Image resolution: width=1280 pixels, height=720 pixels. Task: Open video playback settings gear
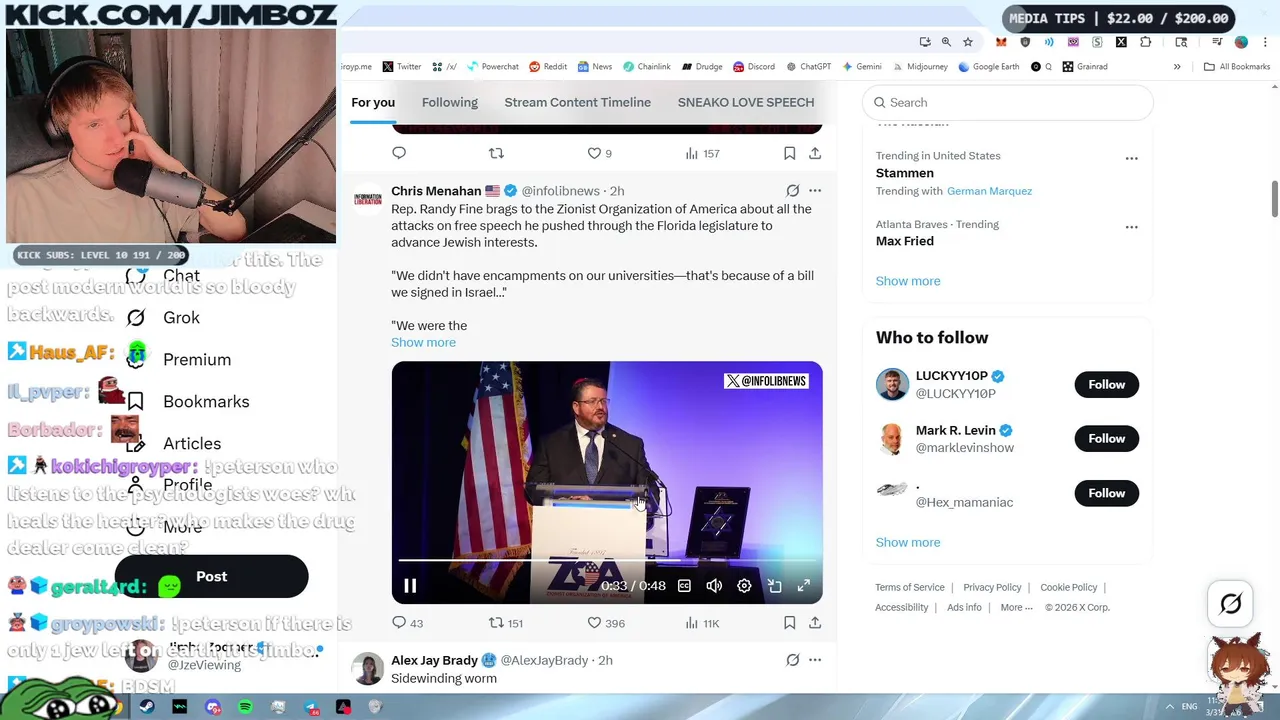pos(744,586)
